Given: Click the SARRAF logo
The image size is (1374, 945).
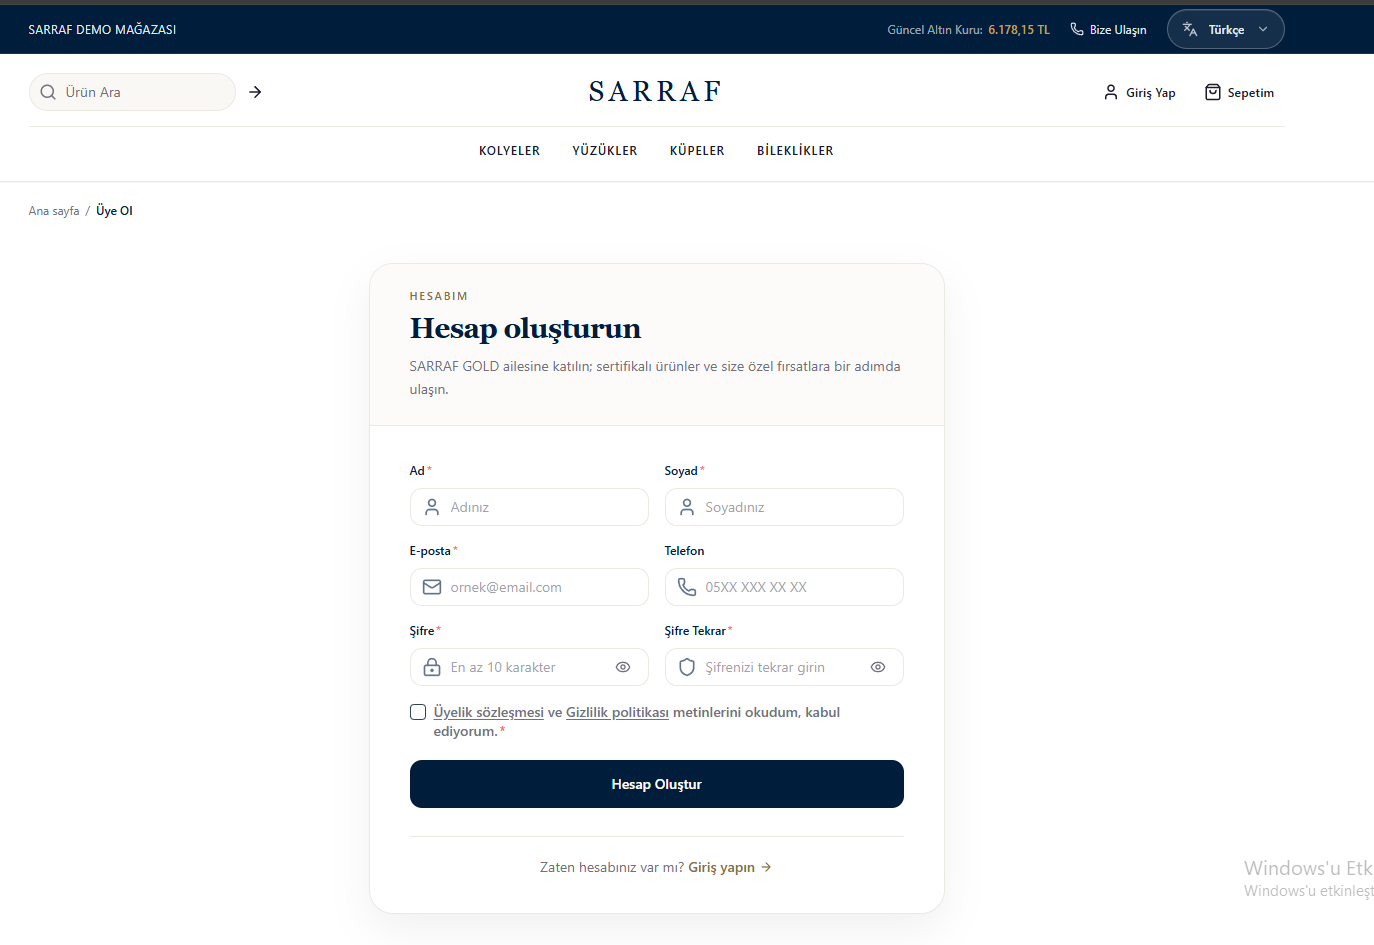Looking at the screenshot, I should pyautogui.click(x=656, y=92).
